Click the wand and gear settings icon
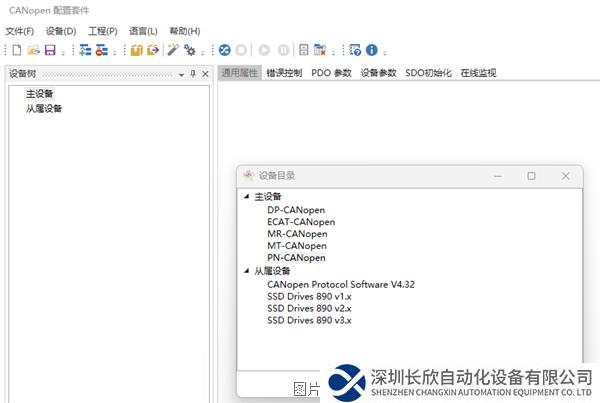This screenshot has height=403, width=600. 173,50
